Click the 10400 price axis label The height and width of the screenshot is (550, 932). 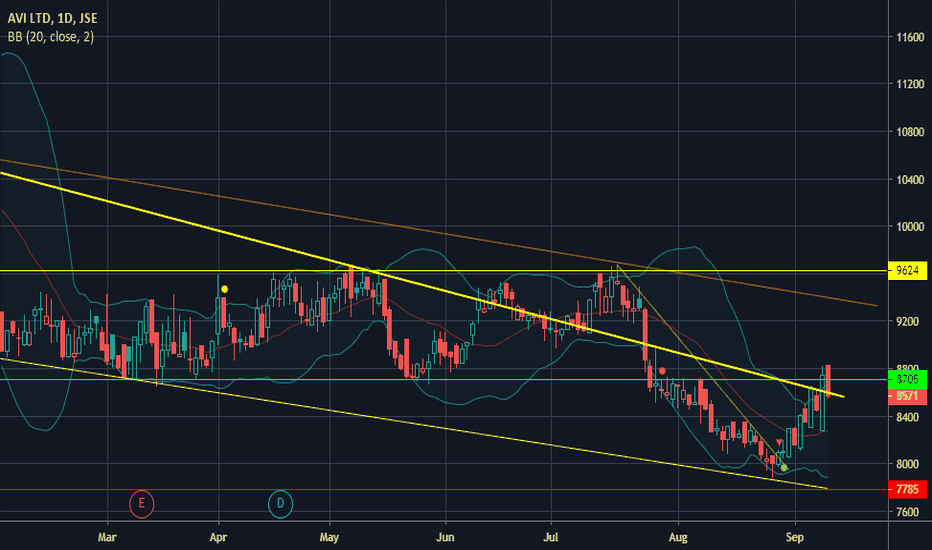point(910,180)
